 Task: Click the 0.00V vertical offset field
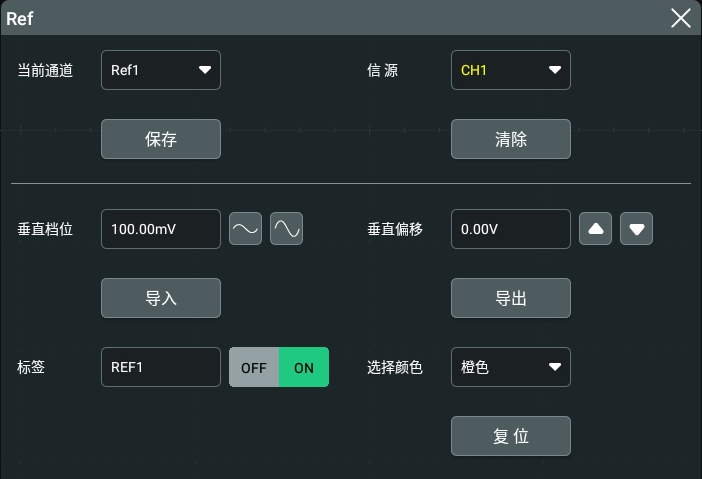[510, 229]
